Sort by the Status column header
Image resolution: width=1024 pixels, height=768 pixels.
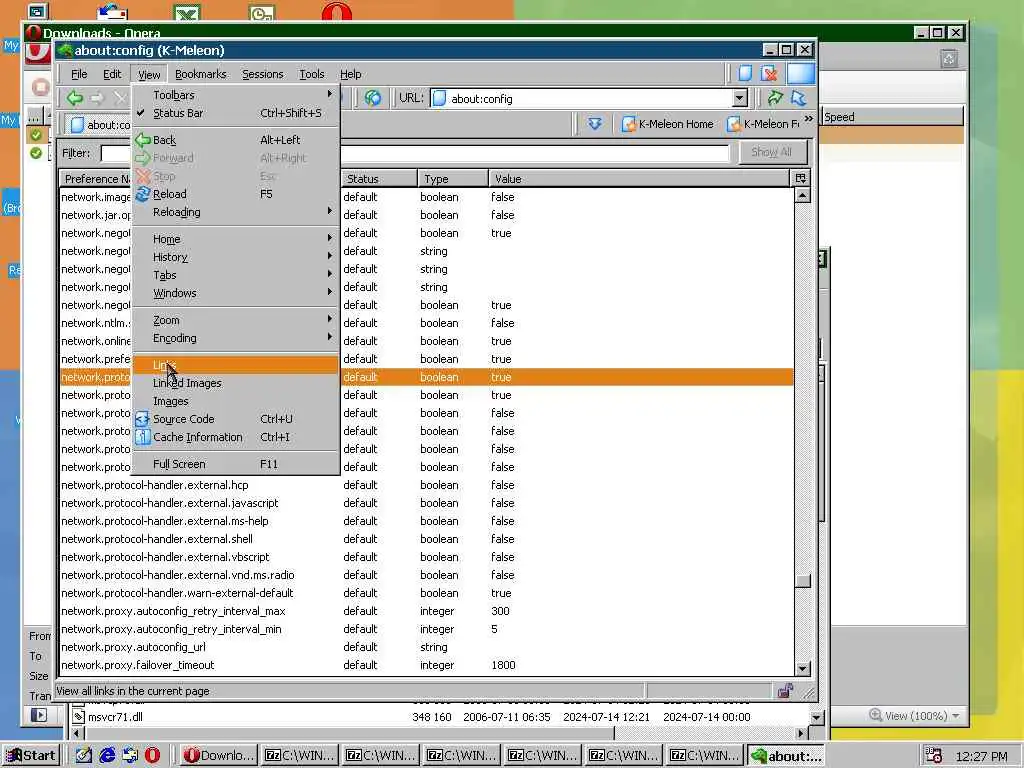click(x=378, y=178)
